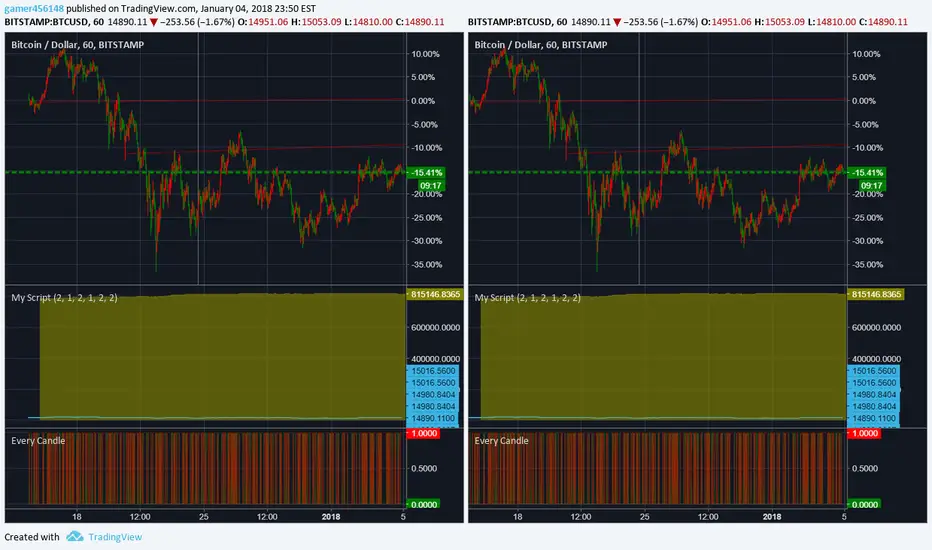Click the C:14890.11 close value in the right header
The image size is (932, 550).
(x=883, y=22)
